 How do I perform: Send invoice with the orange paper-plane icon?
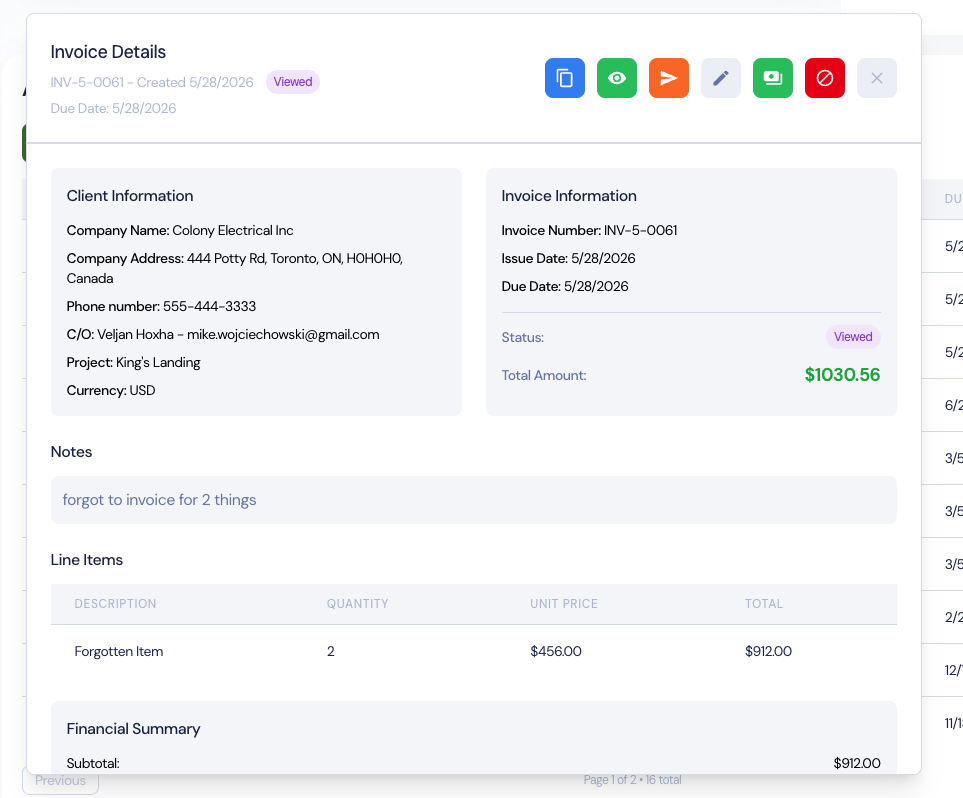pyautogui.click(x=669, y=78)
